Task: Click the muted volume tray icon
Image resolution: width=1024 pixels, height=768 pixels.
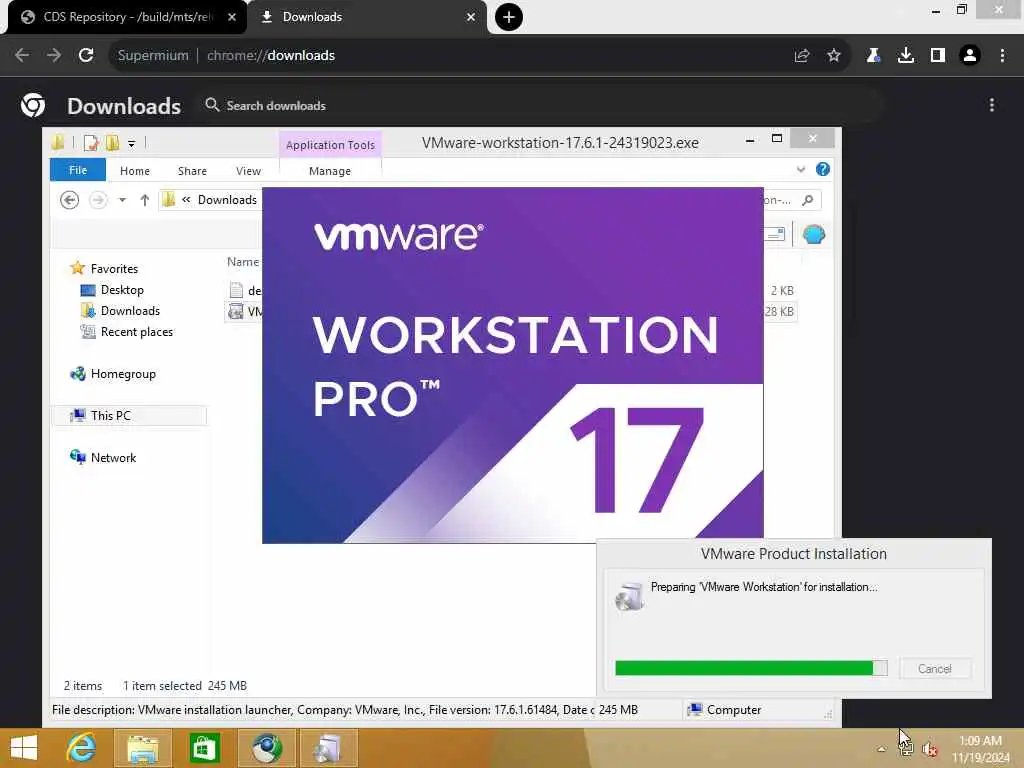Action: point(929,749)
